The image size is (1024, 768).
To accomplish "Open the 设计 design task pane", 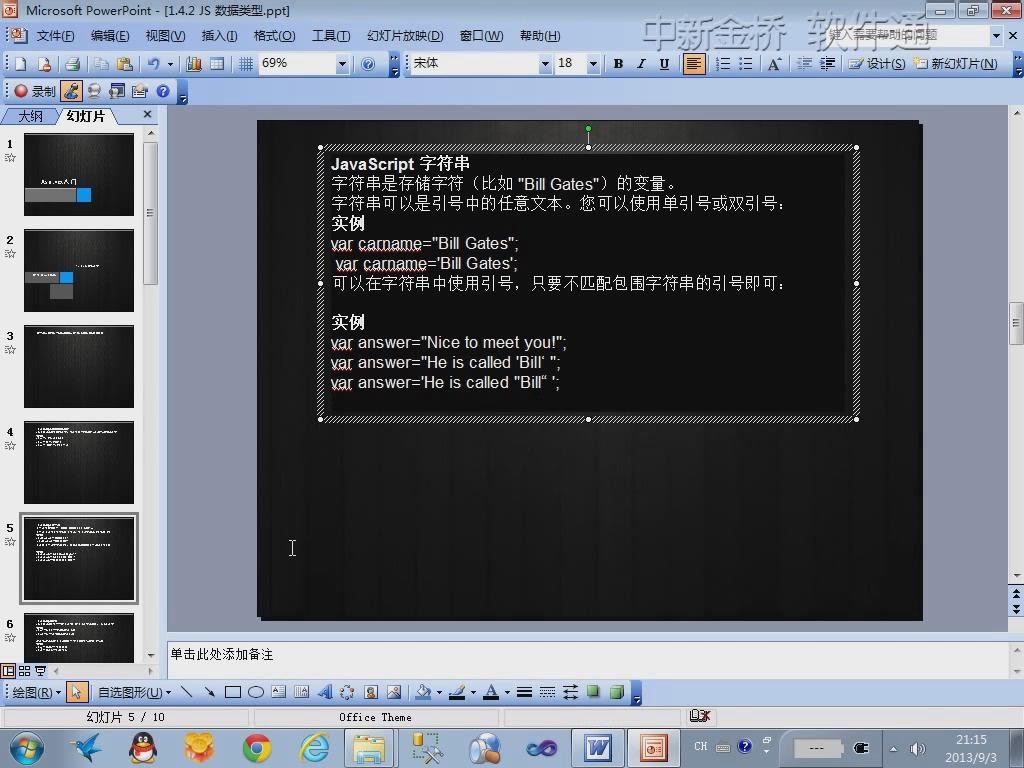I will (876, 63).
